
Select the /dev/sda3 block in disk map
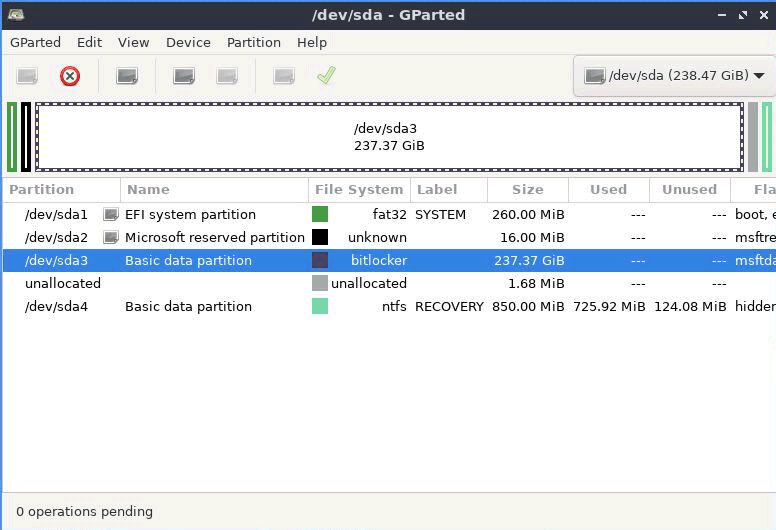tap(389, 137)
